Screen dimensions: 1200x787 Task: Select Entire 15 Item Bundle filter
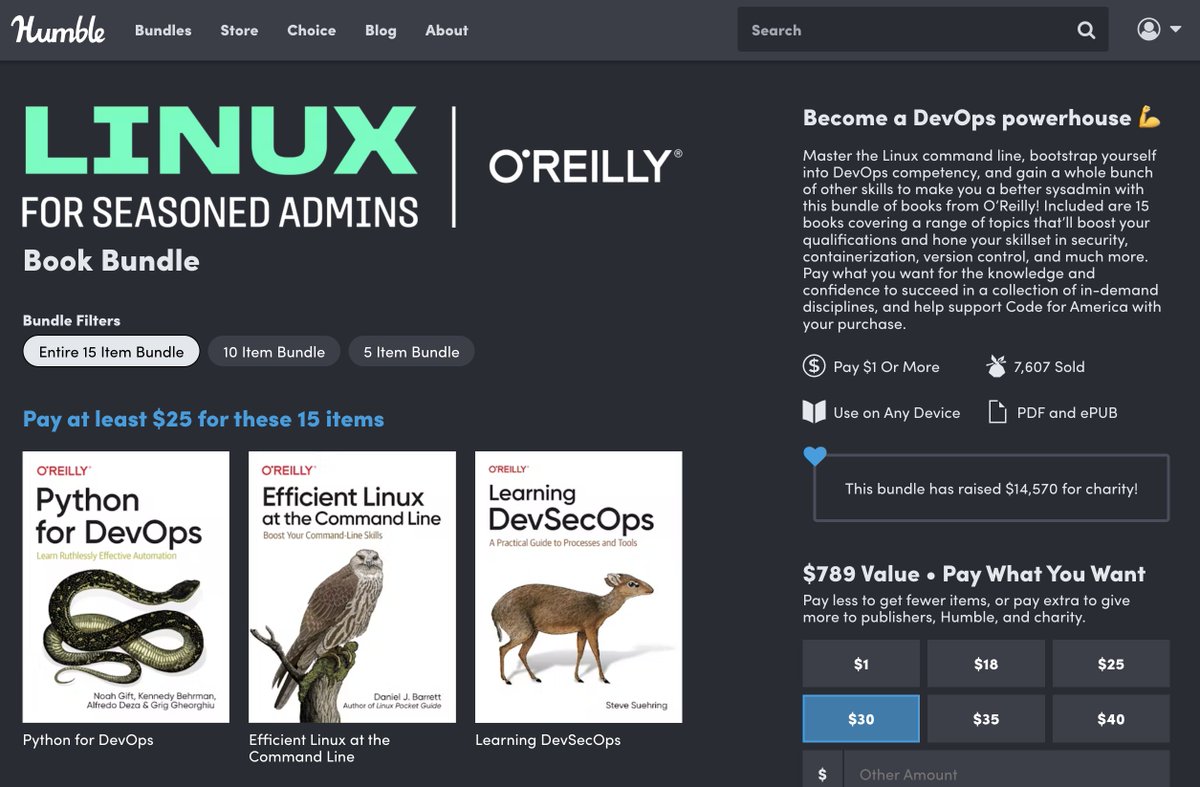(x=111, y=352)
